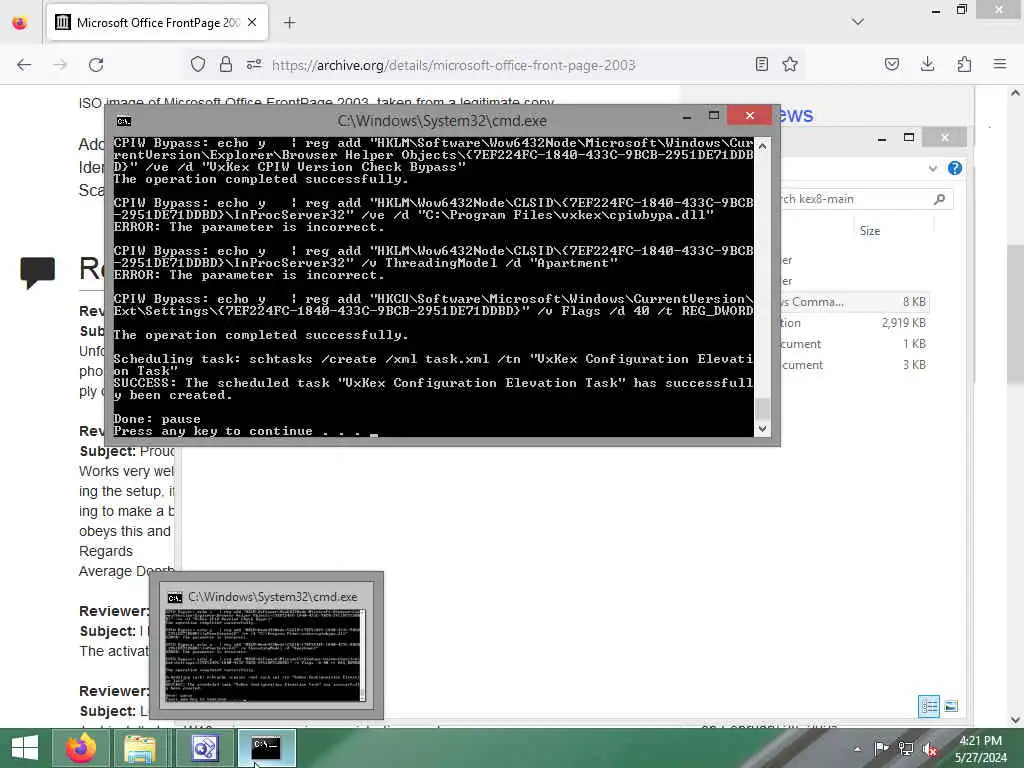Expand File Explorer ribbon chevron
The image size is (1024, 768).
(933, 168)
